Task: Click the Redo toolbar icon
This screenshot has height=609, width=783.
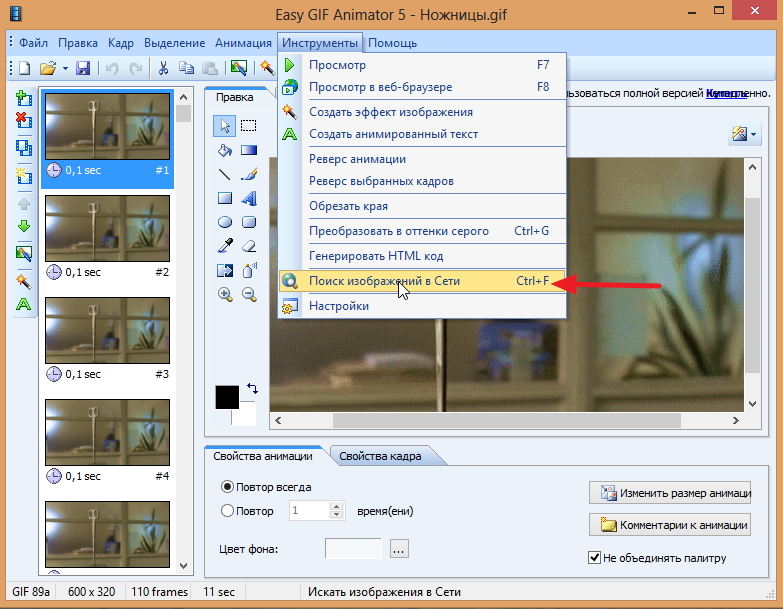Action: click(x=135, y=67)
